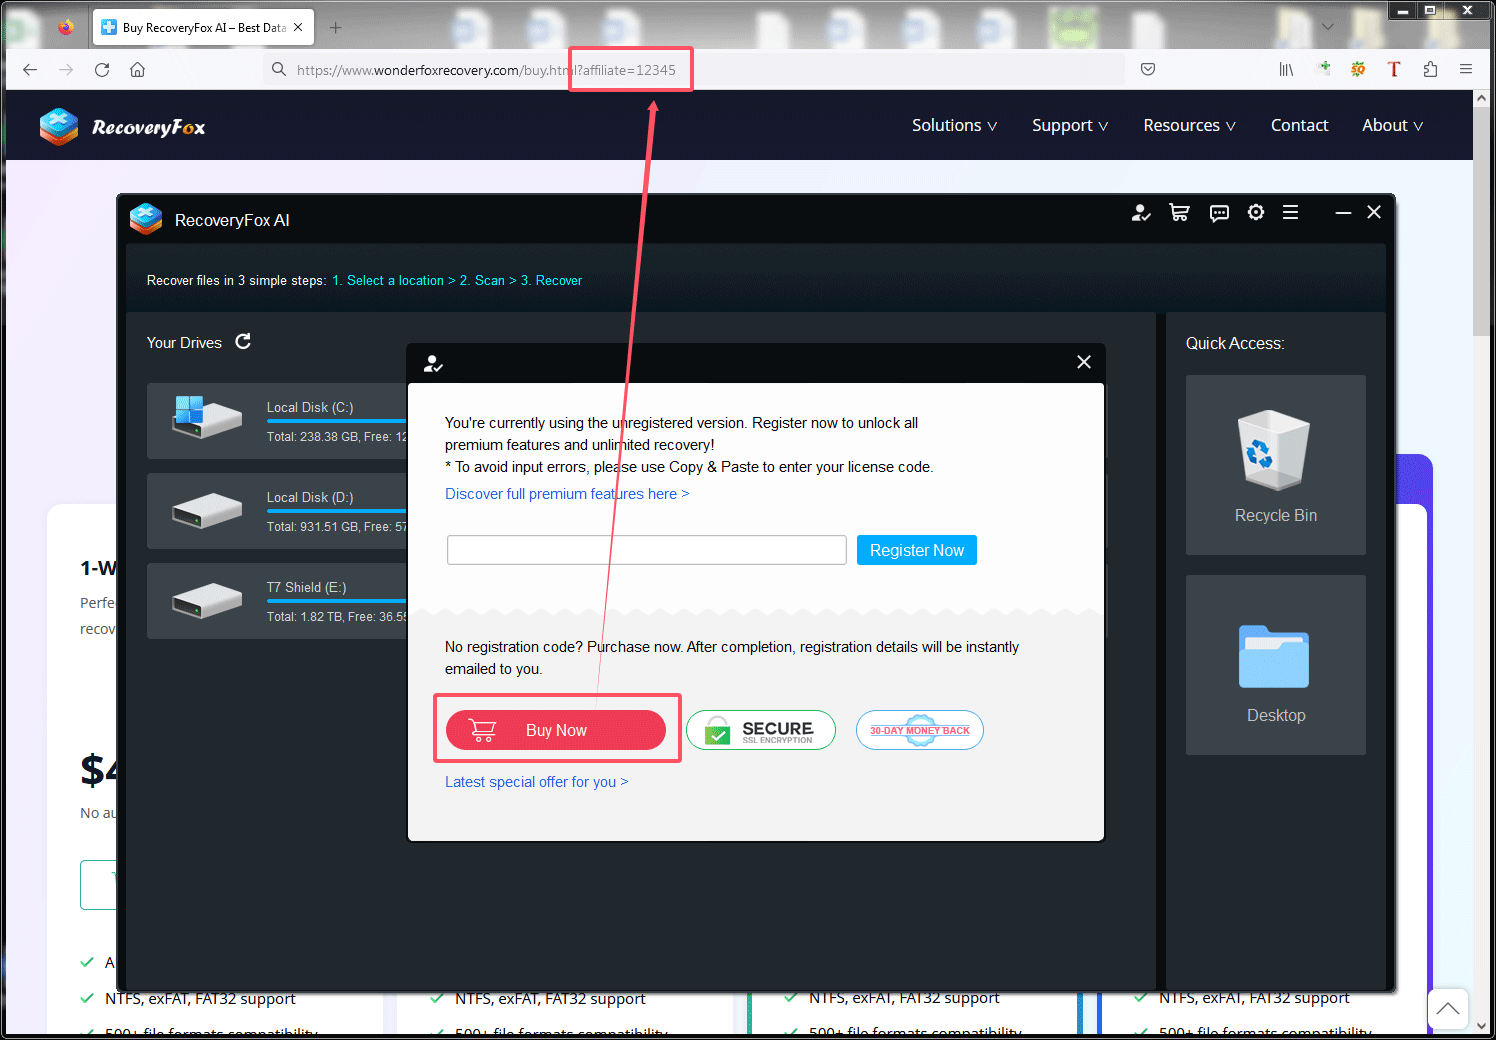The image size is (1496, 1040).
Task: Open the RecoveryFox hamburger menu
Action: 1291,212
